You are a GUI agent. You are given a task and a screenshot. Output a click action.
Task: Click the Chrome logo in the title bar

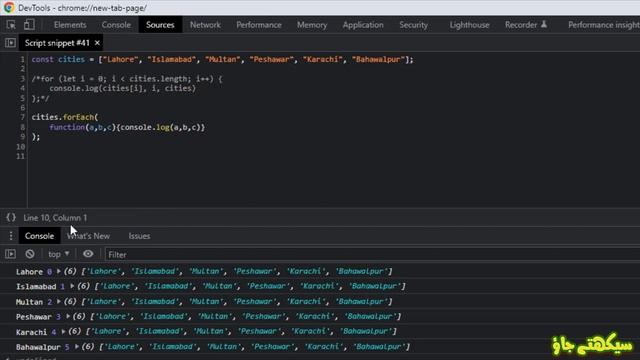click(x=9, y=8)
